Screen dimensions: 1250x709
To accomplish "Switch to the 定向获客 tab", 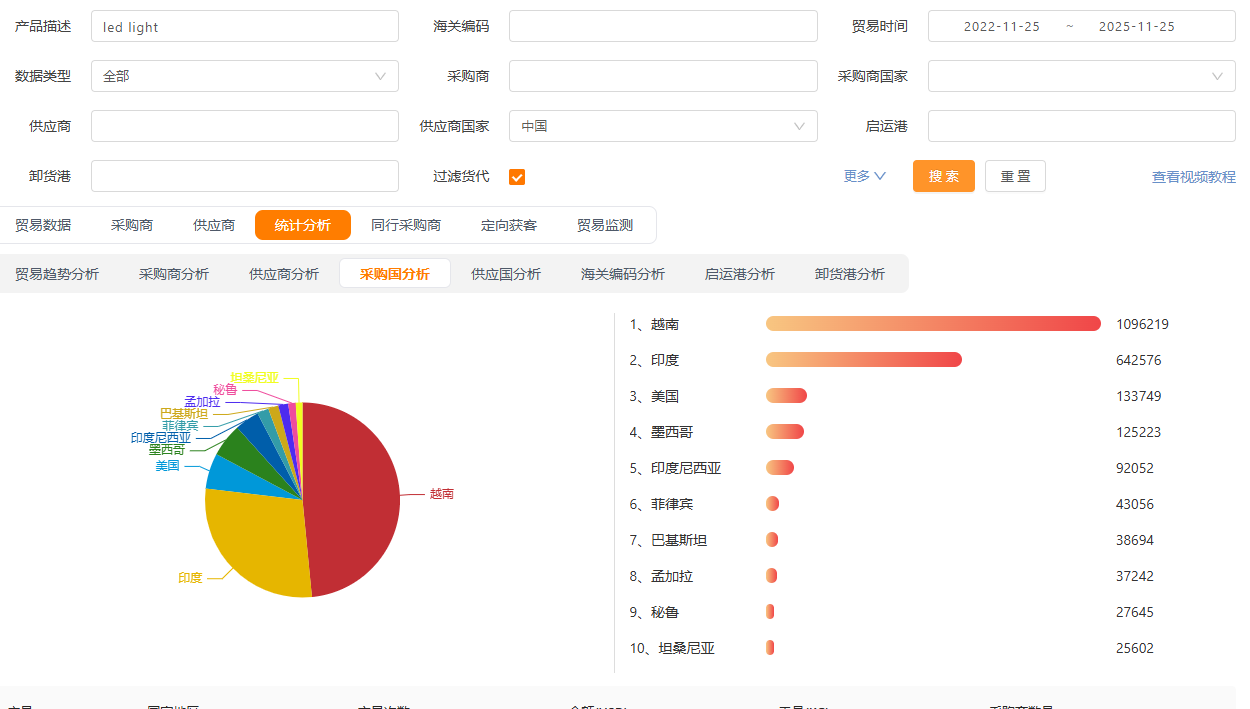I will pyautogui.click(x=509, y=225).
